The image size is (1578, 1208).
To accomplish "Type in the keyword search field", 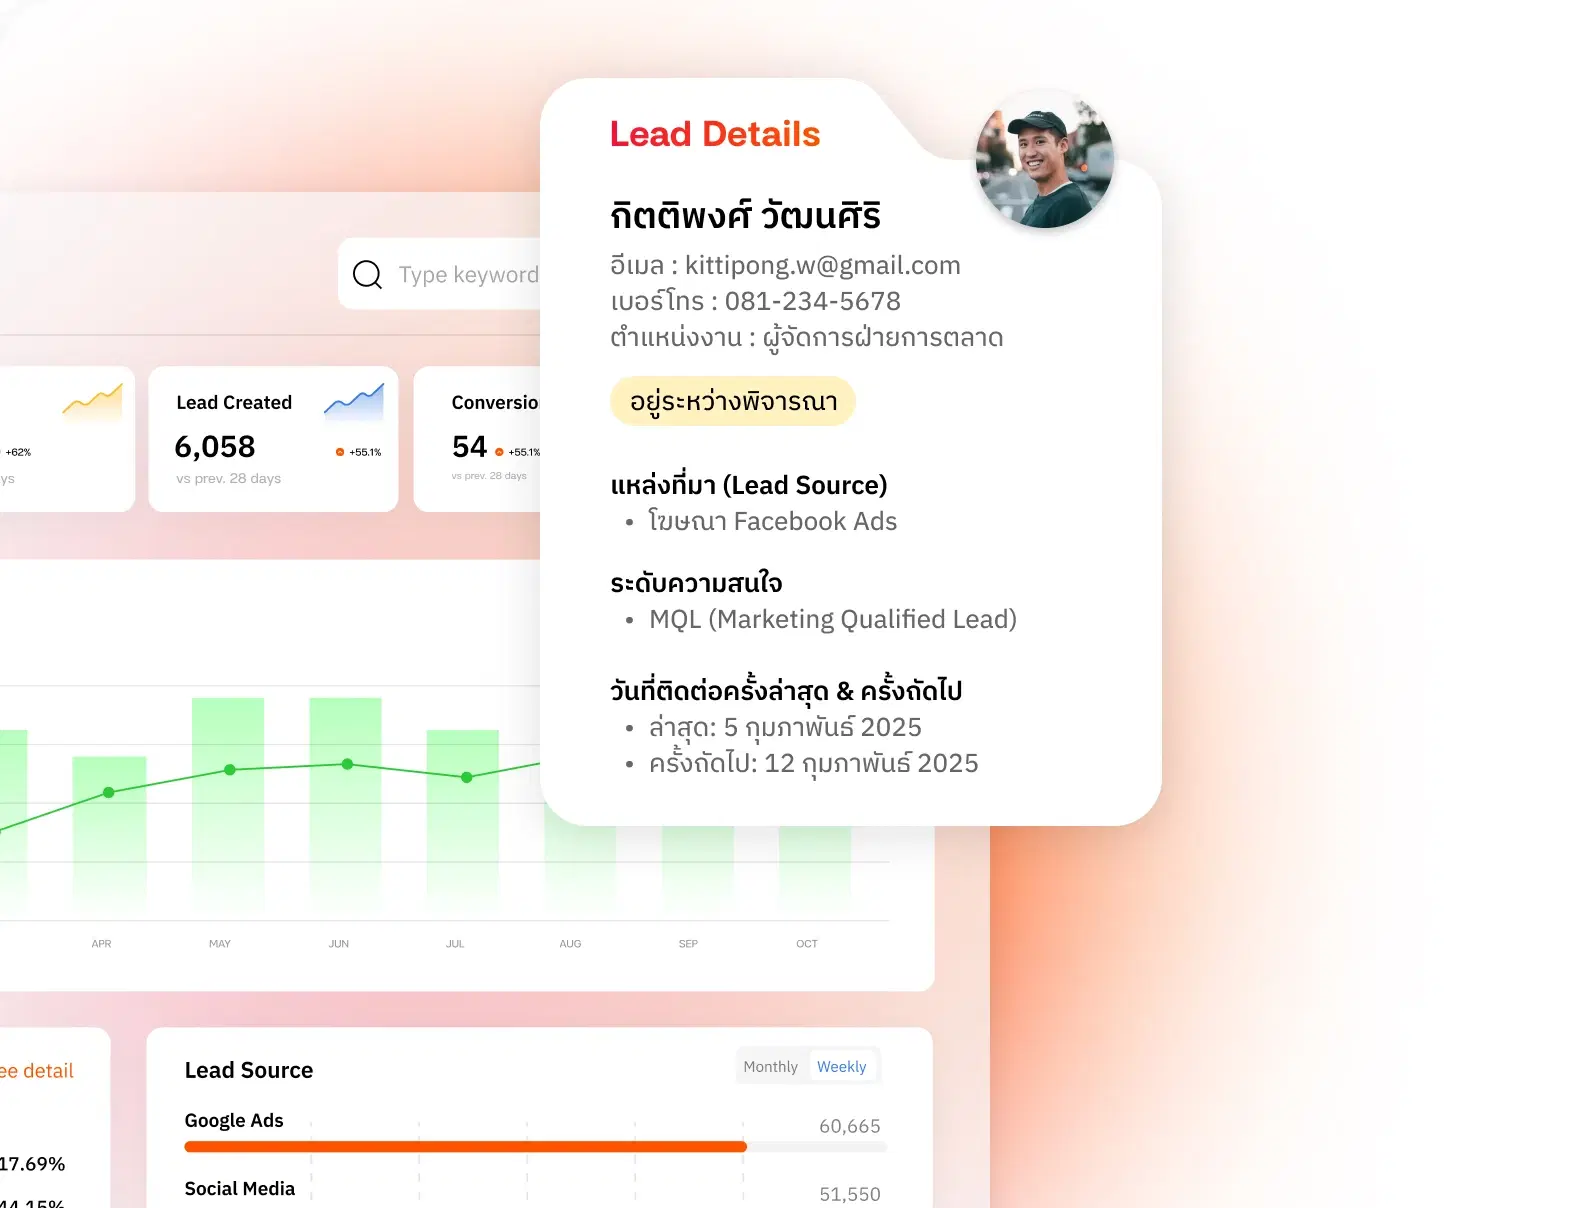I will (468, 275).
